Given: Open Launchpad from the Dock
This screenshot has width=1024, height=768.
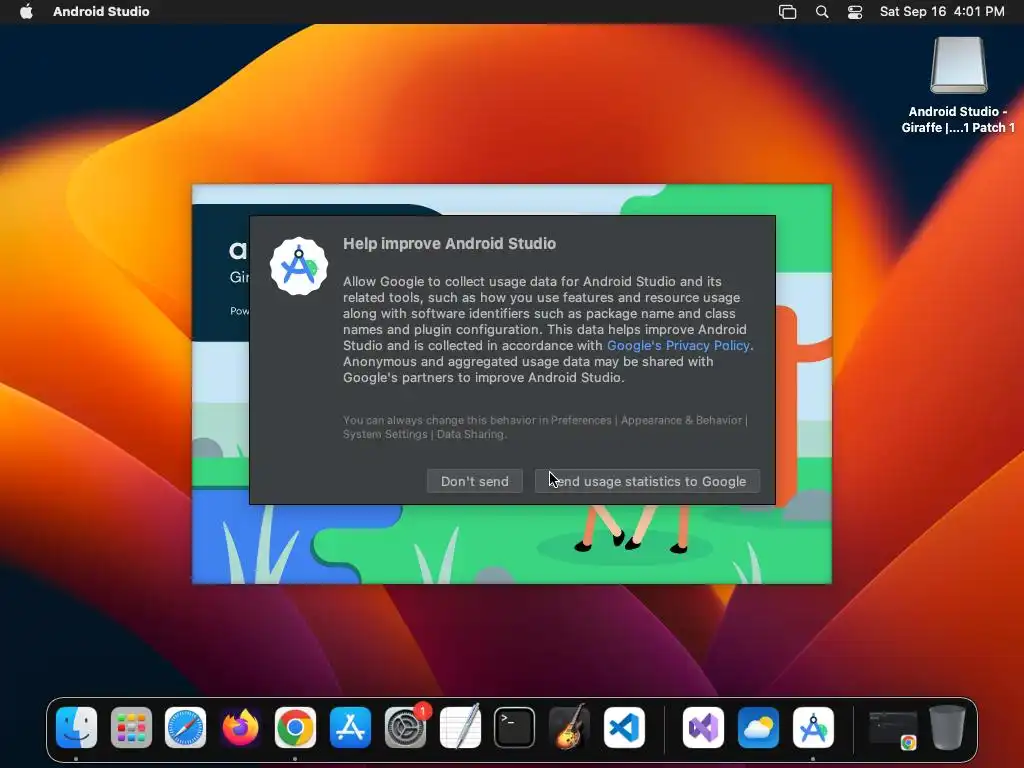Looking at the screenshot, I should pos(131,728).
